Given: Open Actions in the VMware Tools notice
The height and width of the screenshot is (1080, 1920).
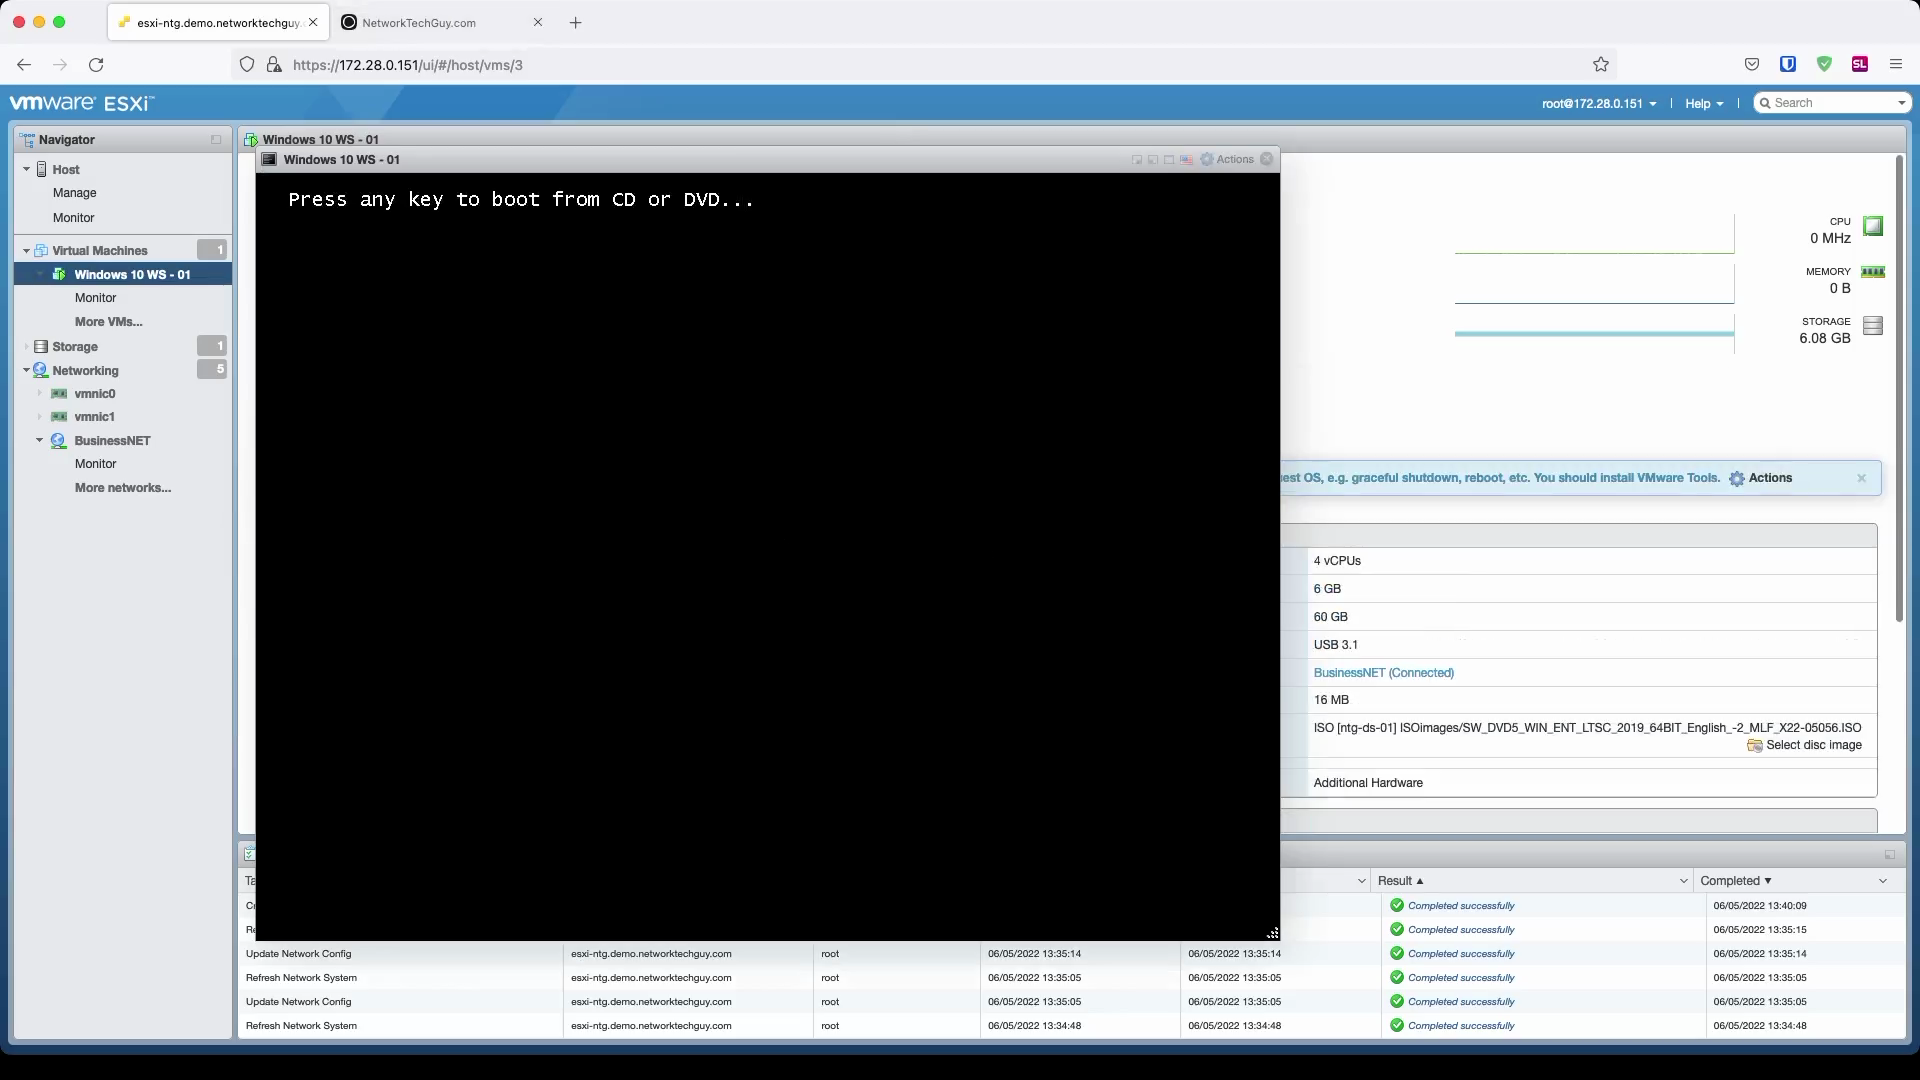Looking at the screenshot, I should (x=1761, y=478).
